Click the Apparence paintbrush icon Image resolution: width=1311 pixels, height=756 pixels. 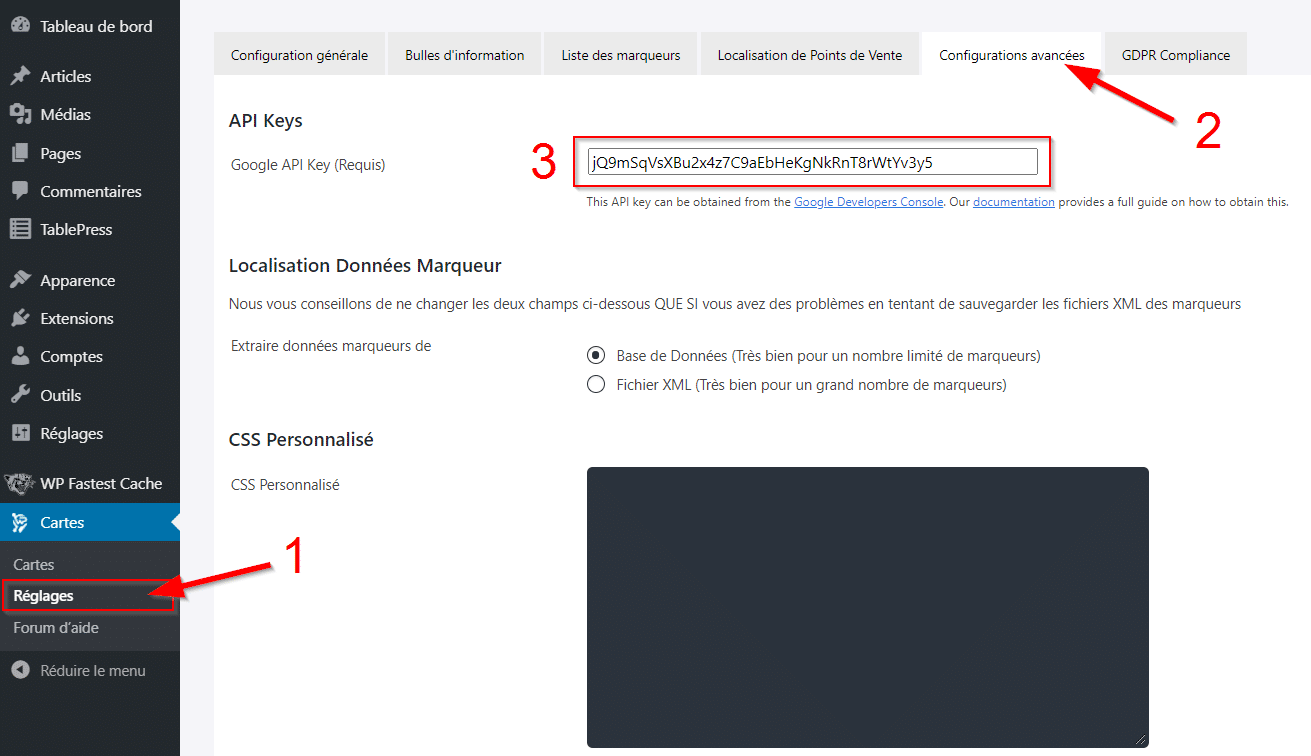coord(20,281)
